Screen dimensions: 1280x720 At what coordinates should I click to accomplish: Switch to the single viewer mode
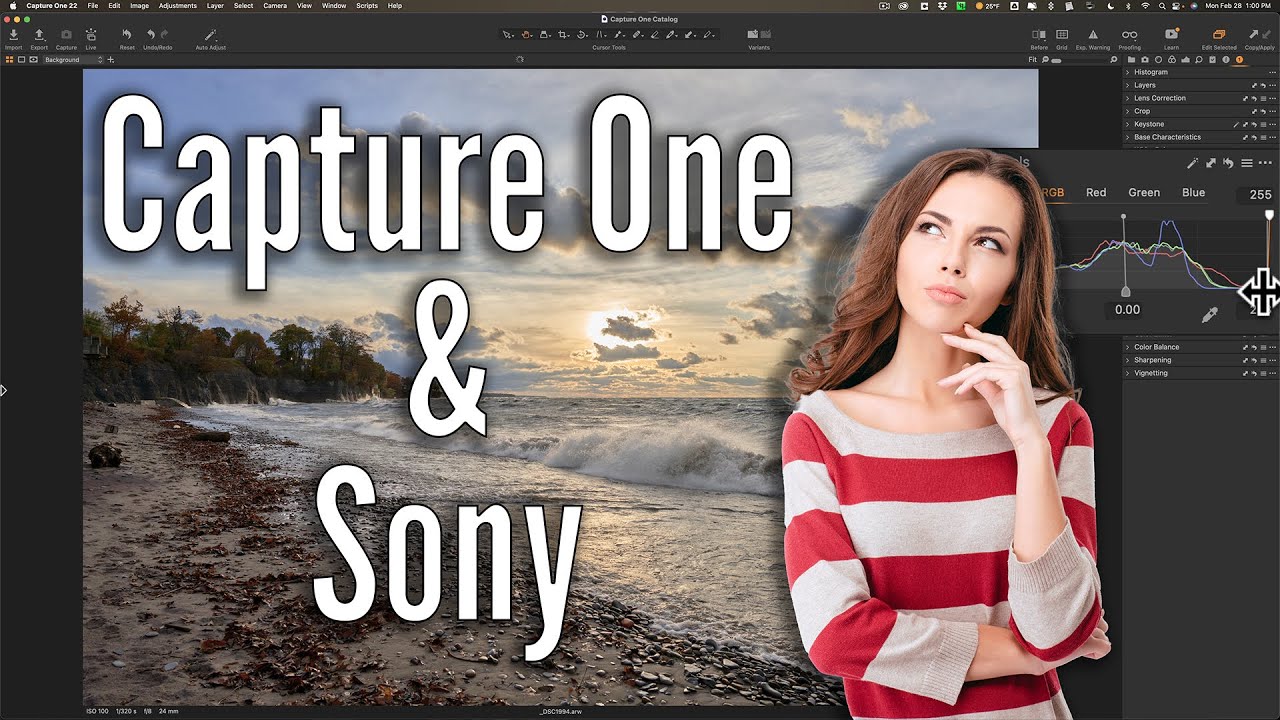pyautogui.click(x=21, y=60)
